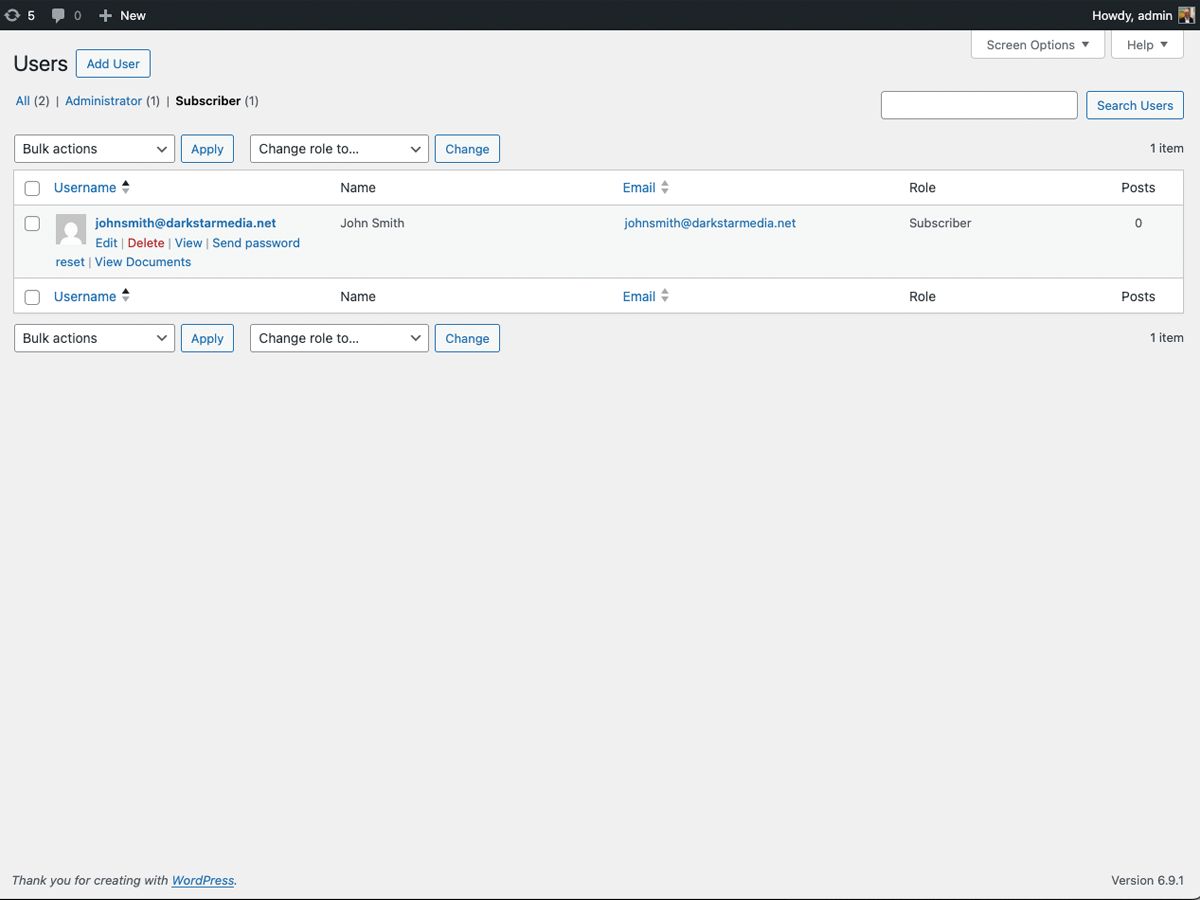Click the admin avatar in top bar
The image size is (1200, 900).
point(1186,15)
